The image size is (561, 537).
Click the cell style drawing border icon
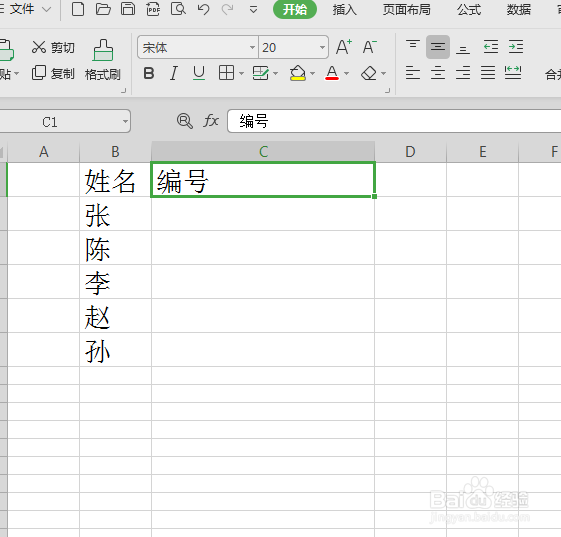(x=260, y=73)
